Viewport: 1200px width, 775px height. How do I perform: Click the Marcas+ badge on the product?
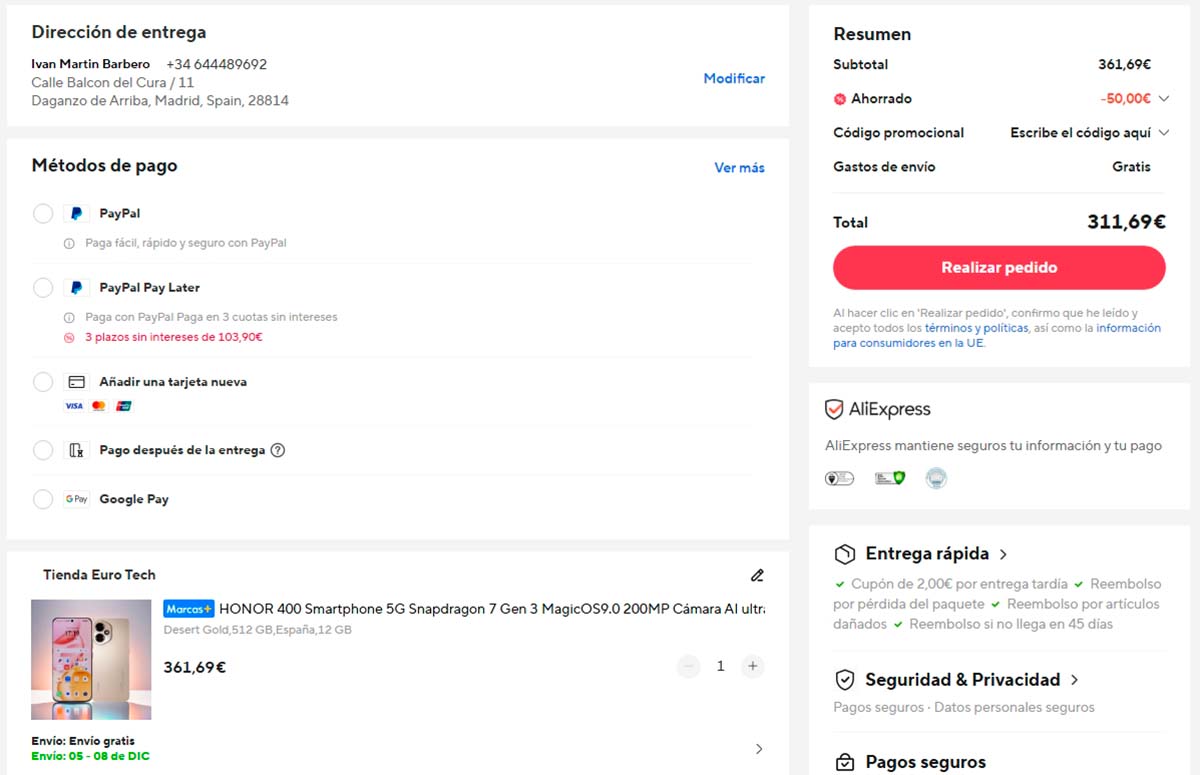tap(189, 608)
